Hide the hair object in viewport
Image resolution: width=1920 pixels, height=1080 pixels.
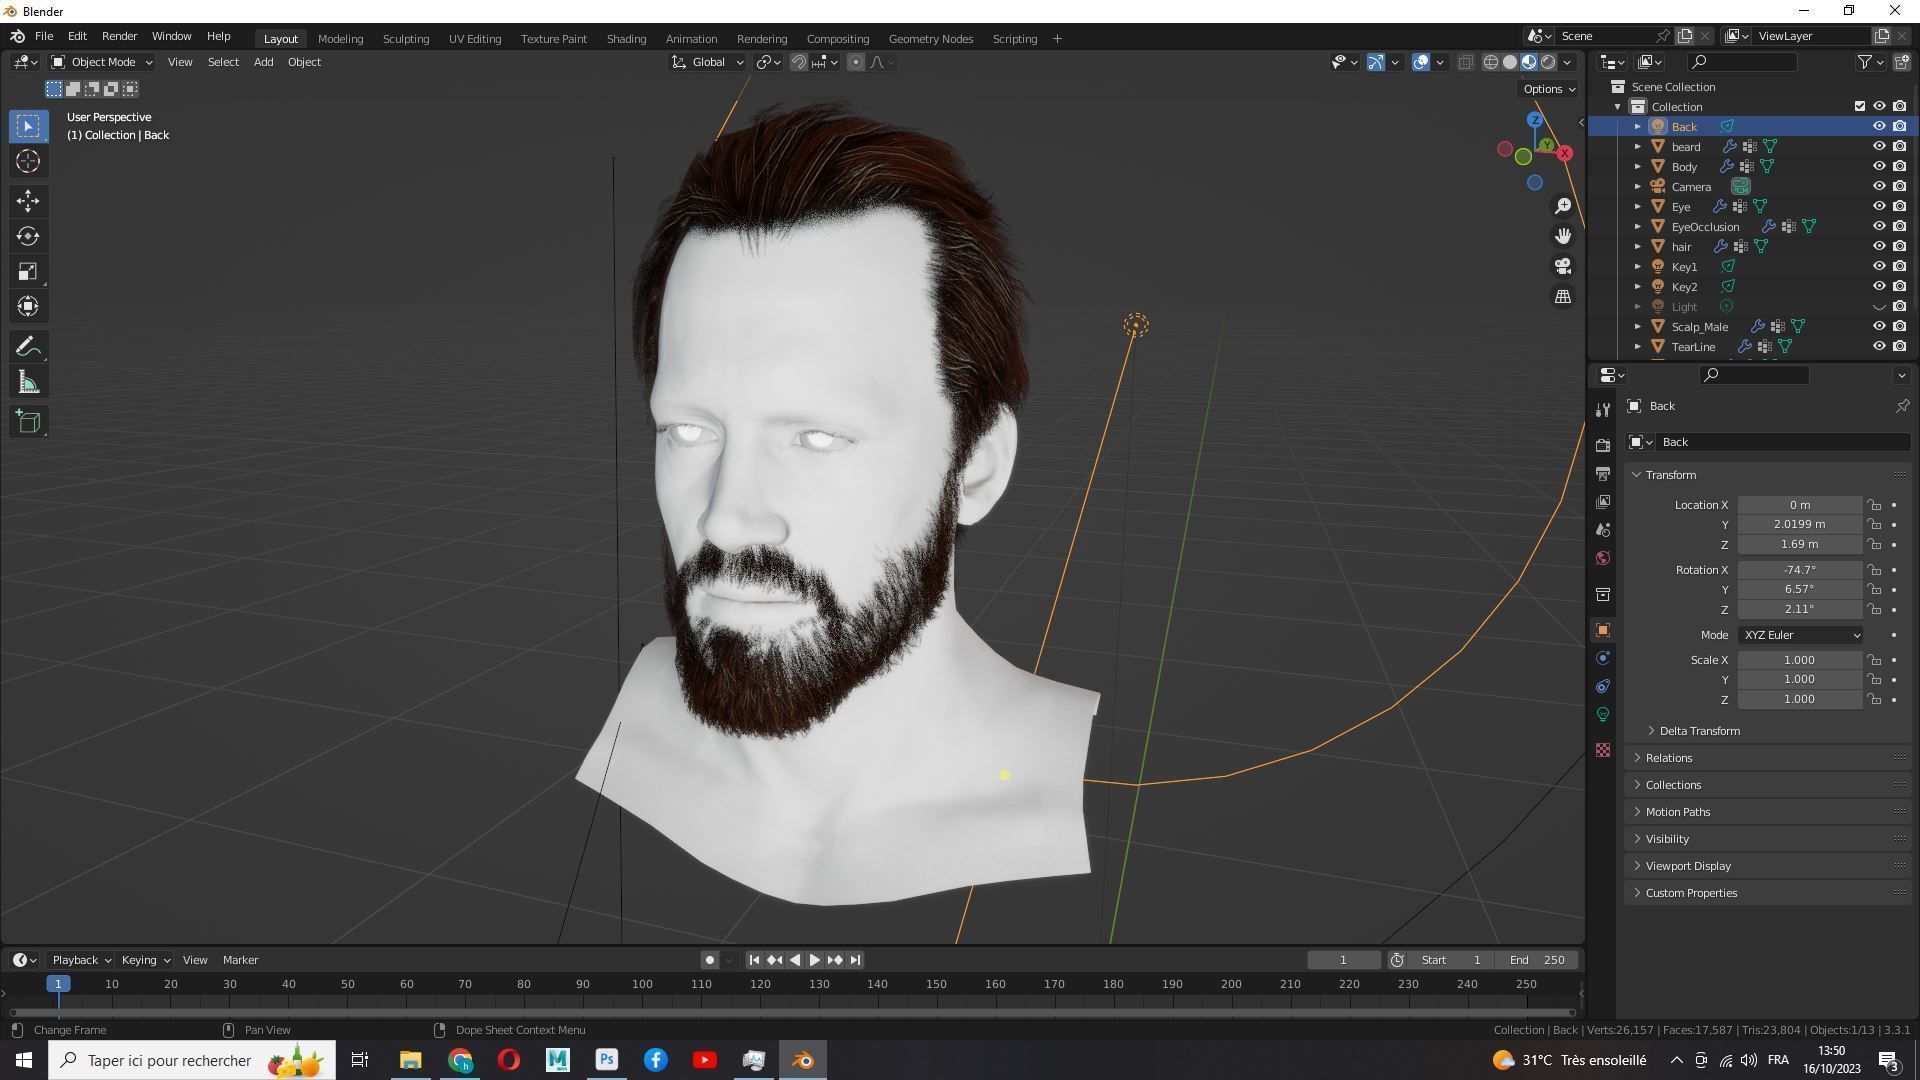1879,246
